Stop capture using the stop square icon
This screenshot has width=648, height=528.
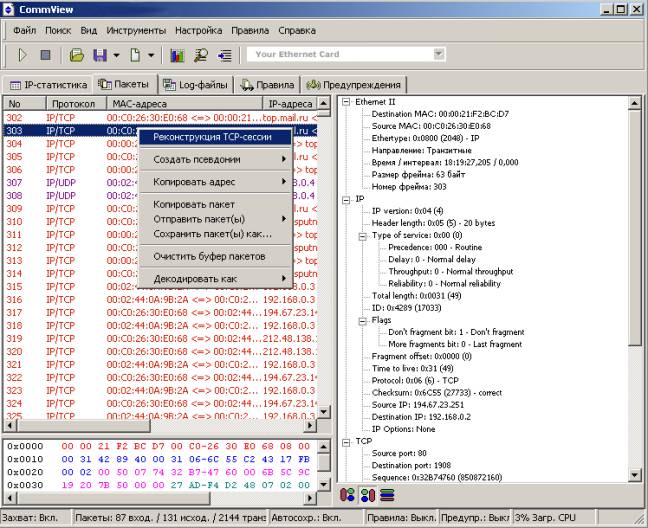(45, 55)
